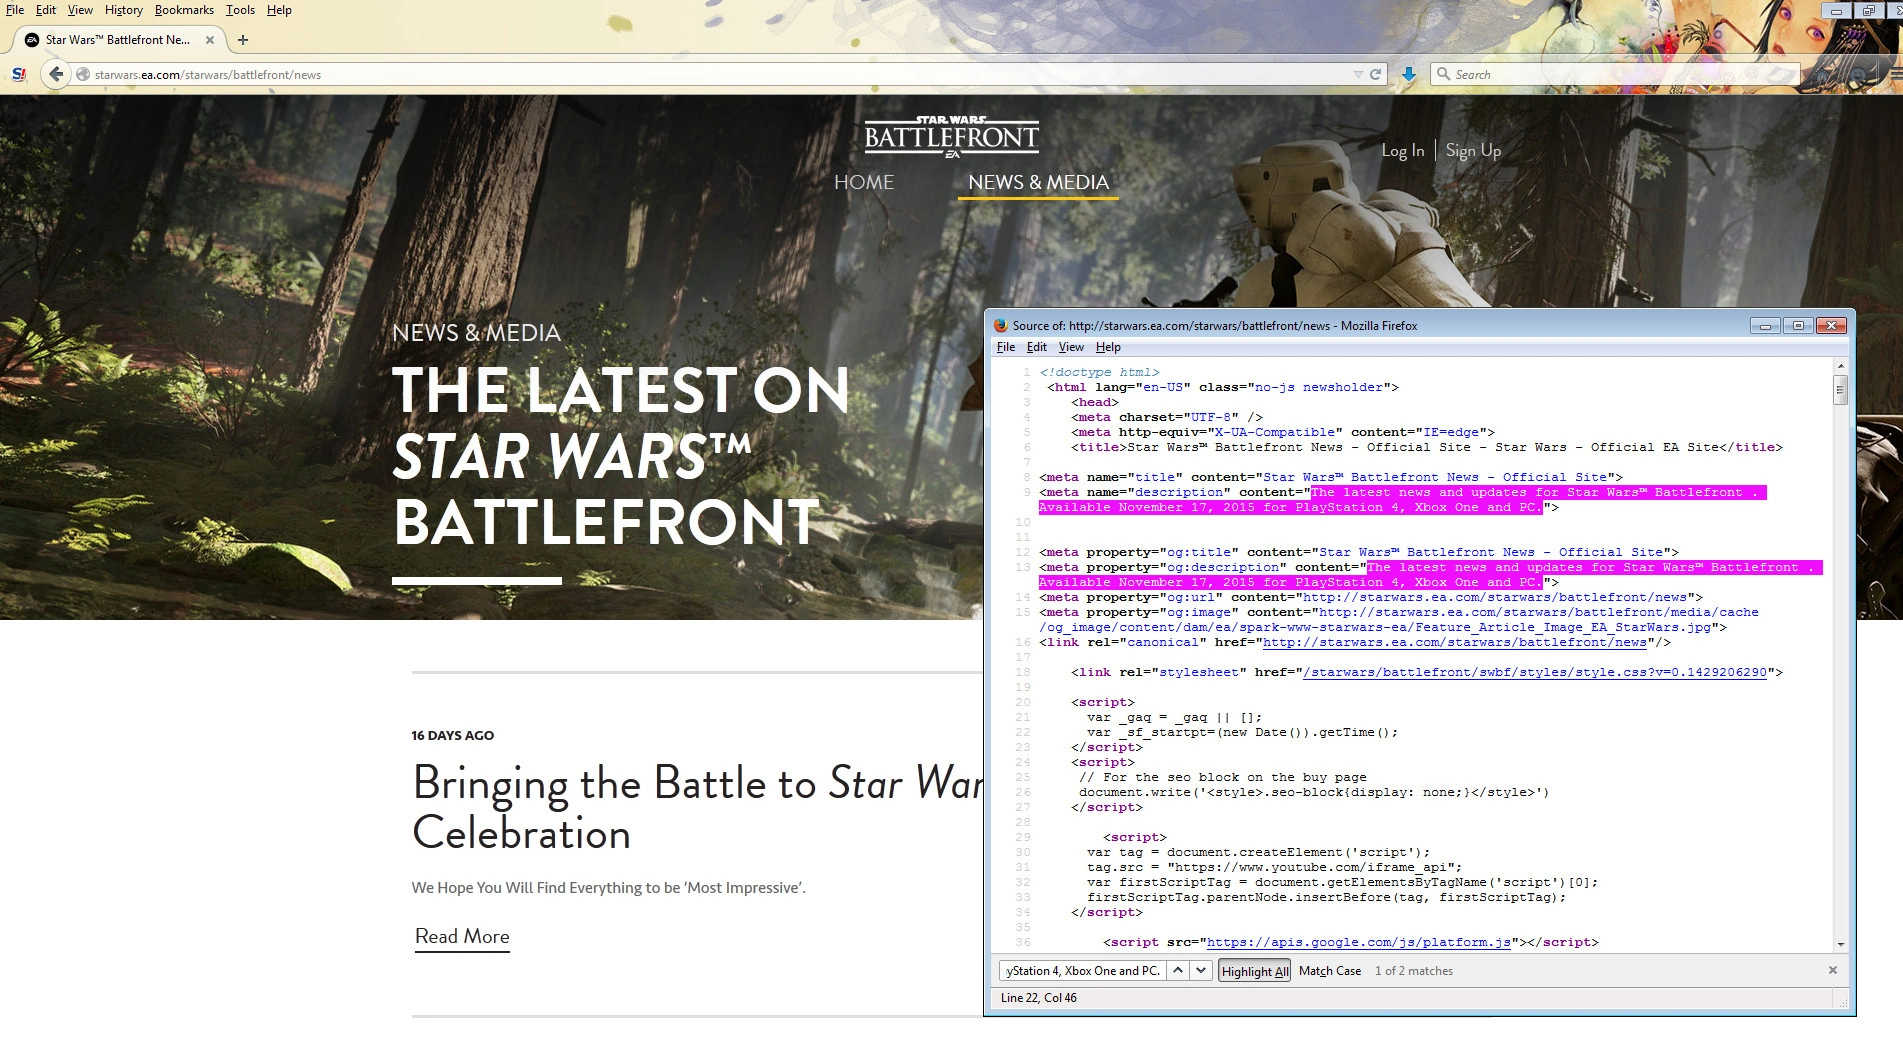Click Log In on the Battlefront page
This screenshot has width=1903, height=1038.
click(1402, 151)
